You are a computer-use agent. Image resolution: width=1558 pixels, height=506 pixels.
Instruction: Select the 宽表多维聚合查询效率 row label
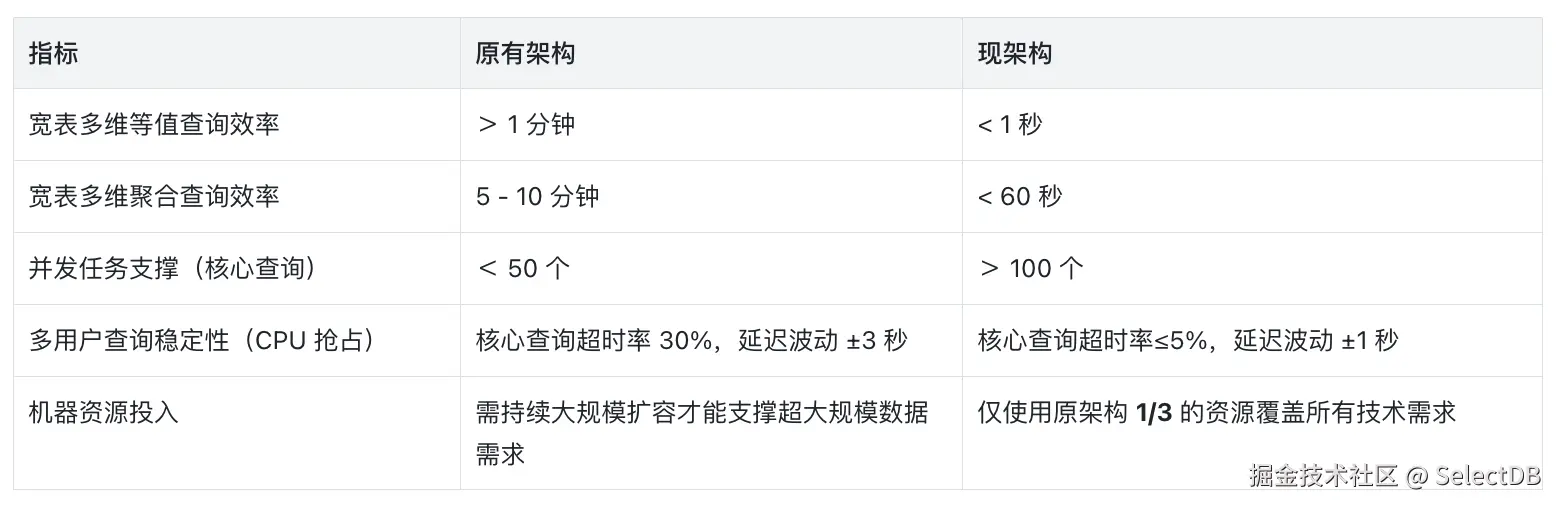click(x=154, y=197)
